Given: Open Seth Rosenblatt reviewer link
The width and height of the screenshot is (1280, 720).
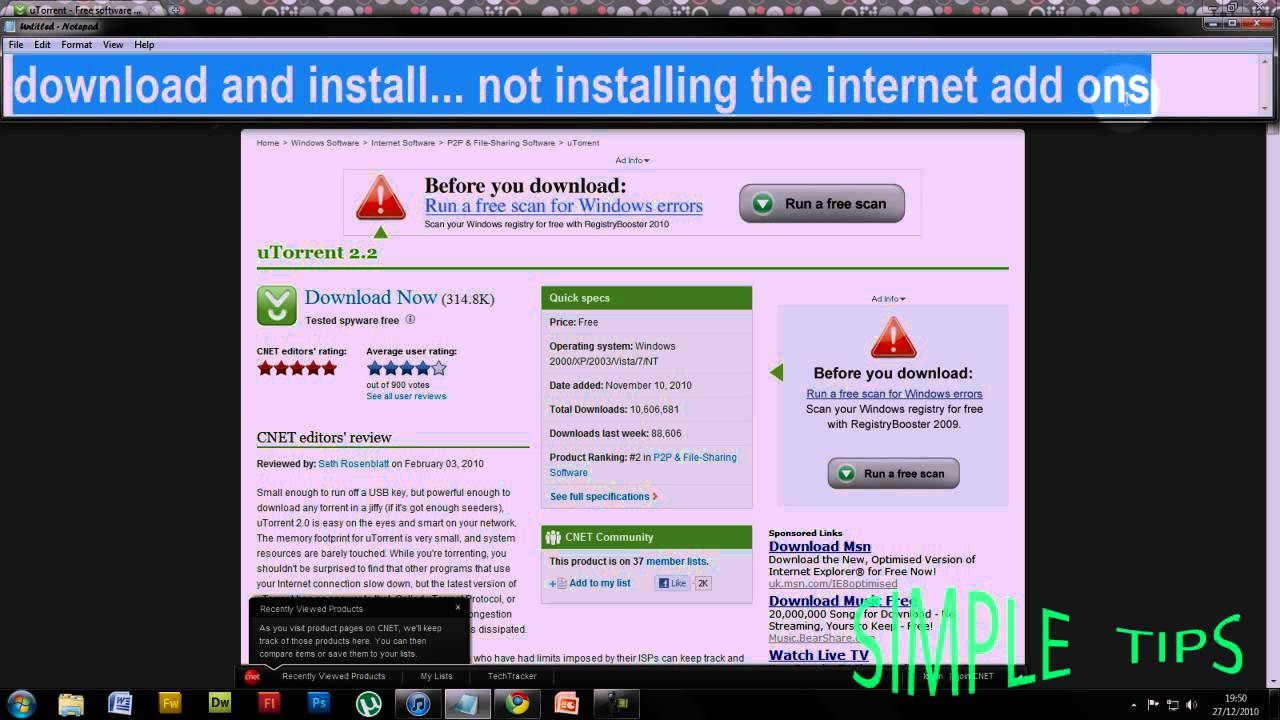Looking at the screenshot, I should [x=353, y=464].
